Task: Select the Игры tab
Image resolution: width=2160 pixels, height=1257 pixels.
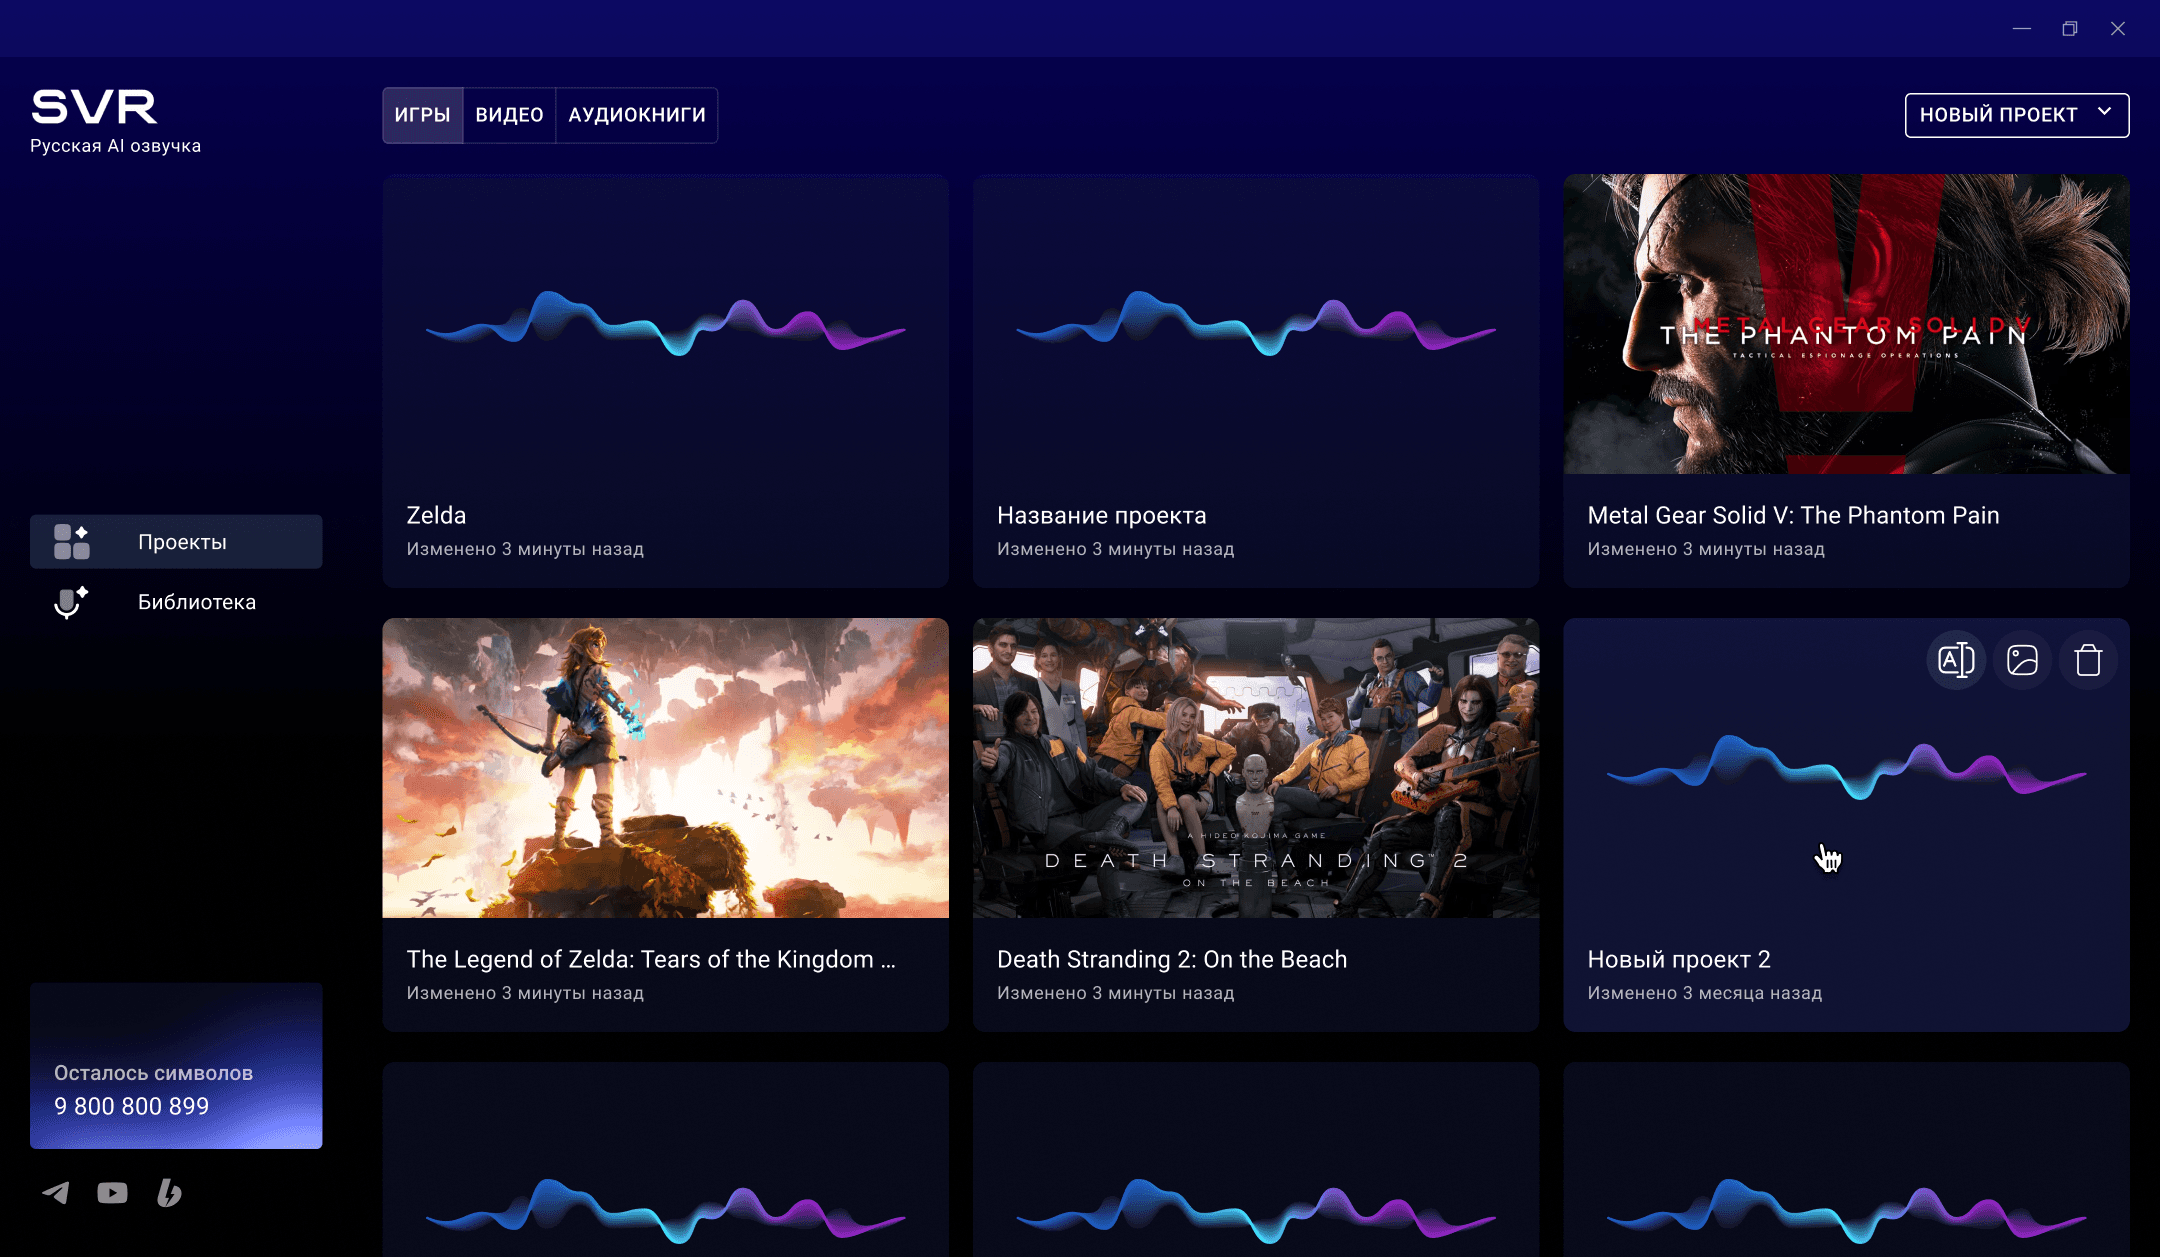Action: coord(422,115)
